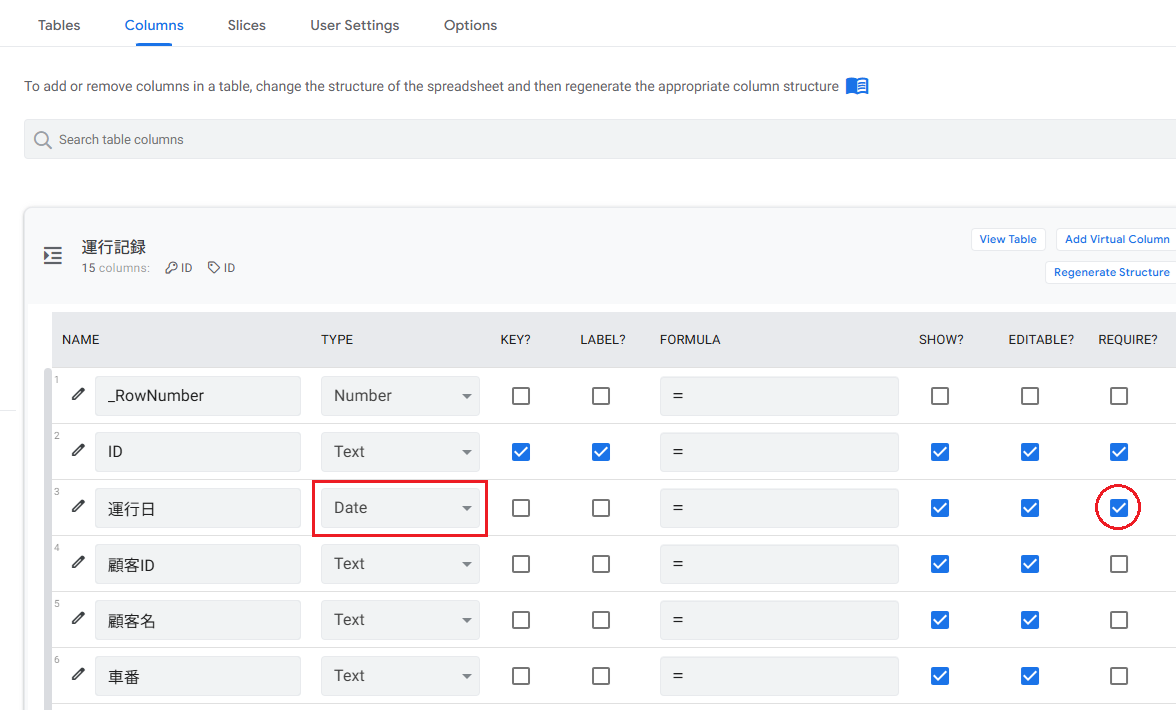Open the documentation book icon
This screenshot has height=710, width=1176.
point(857,86)
